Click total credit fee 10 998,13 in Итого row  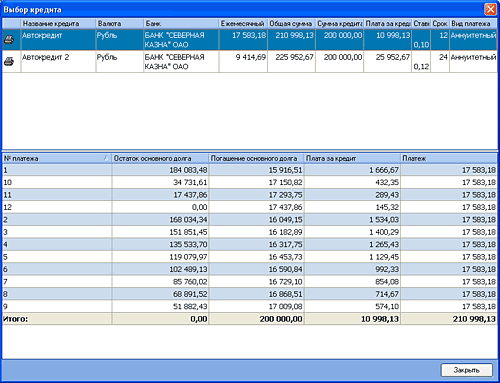click(x=380, y=319)
